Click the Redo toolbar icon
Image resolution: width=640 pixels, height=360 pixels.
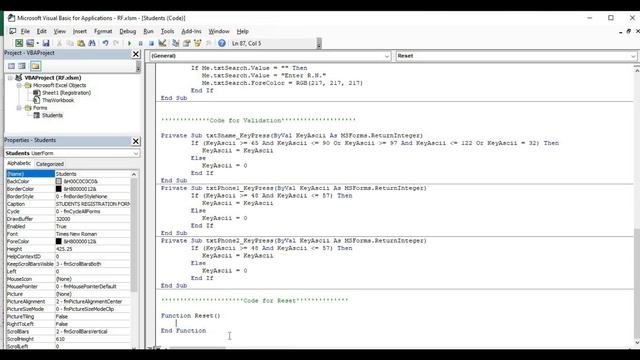click(116, 43)
